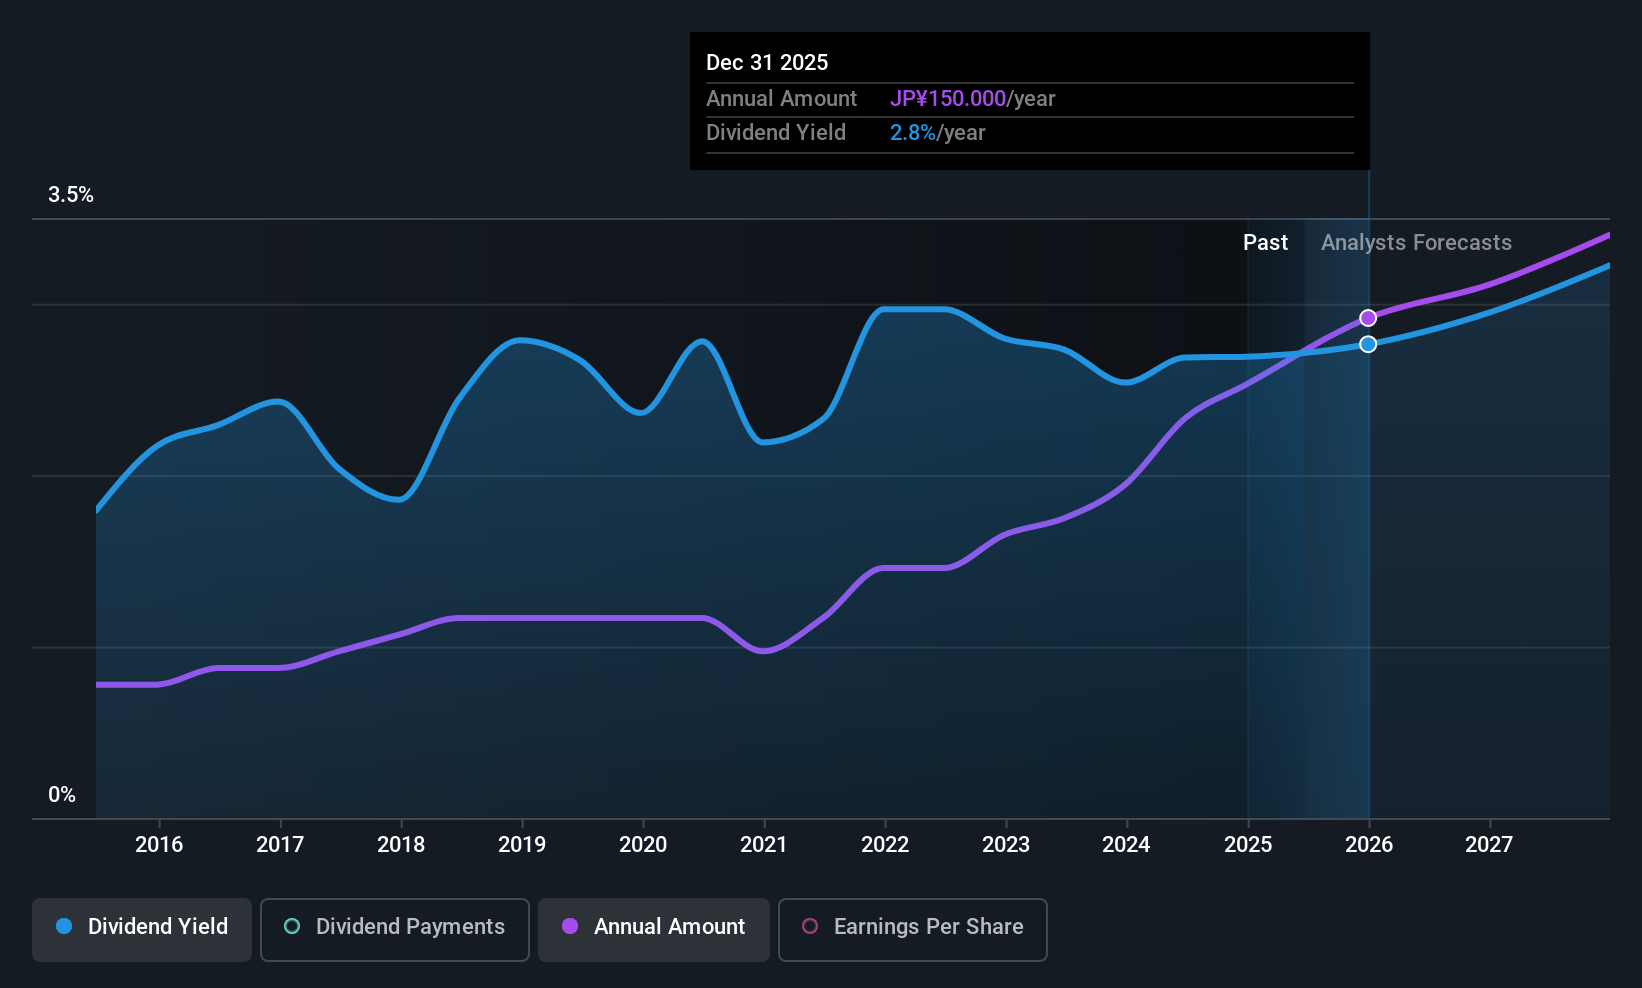1642x988 pixels.
Task: Click the 2022 x-axis label
Action: (885, 845)
